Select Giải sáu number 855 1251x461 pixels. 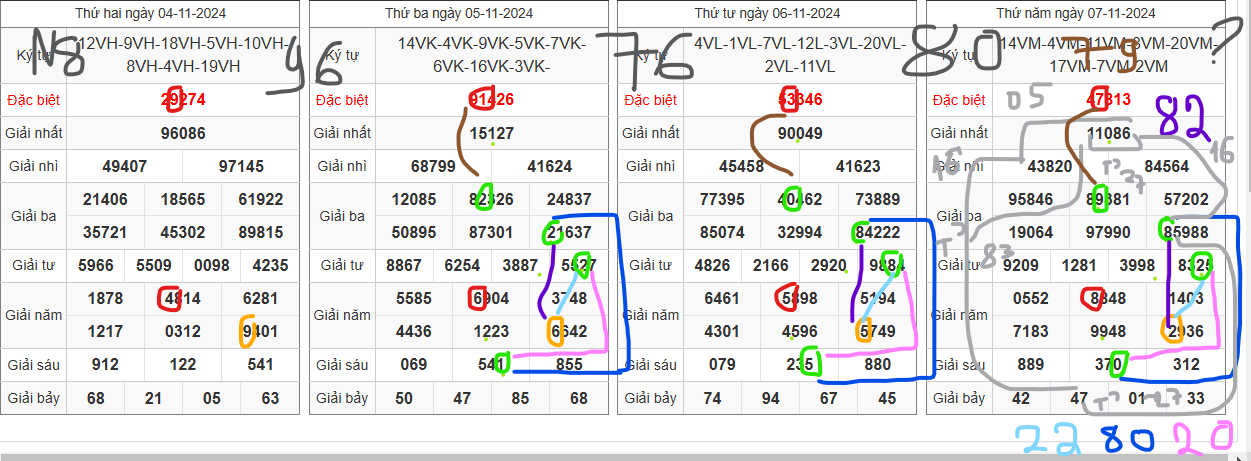[x=569, y=365]
